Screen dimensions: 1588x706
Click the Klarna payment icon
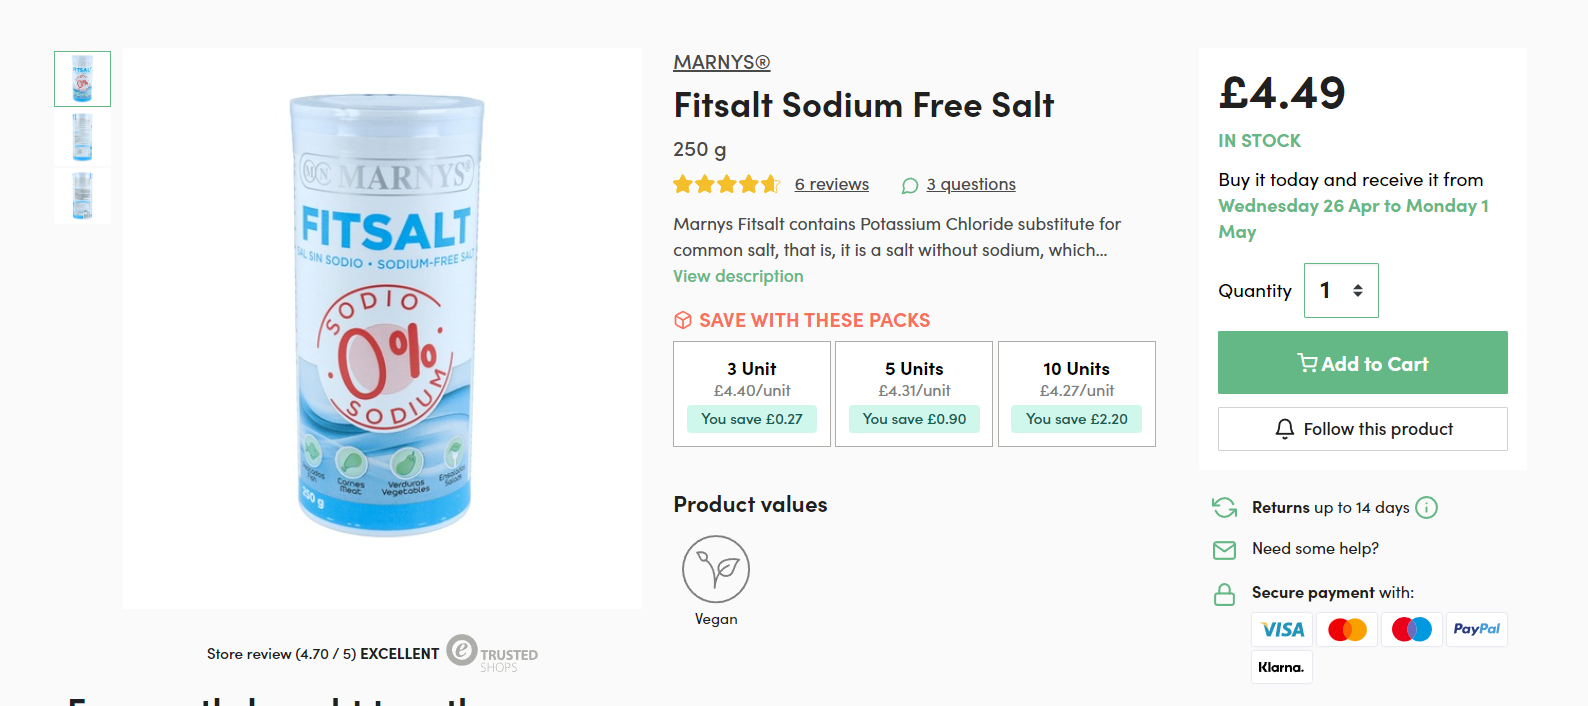pyautogui.click(x=1281, y=667)
